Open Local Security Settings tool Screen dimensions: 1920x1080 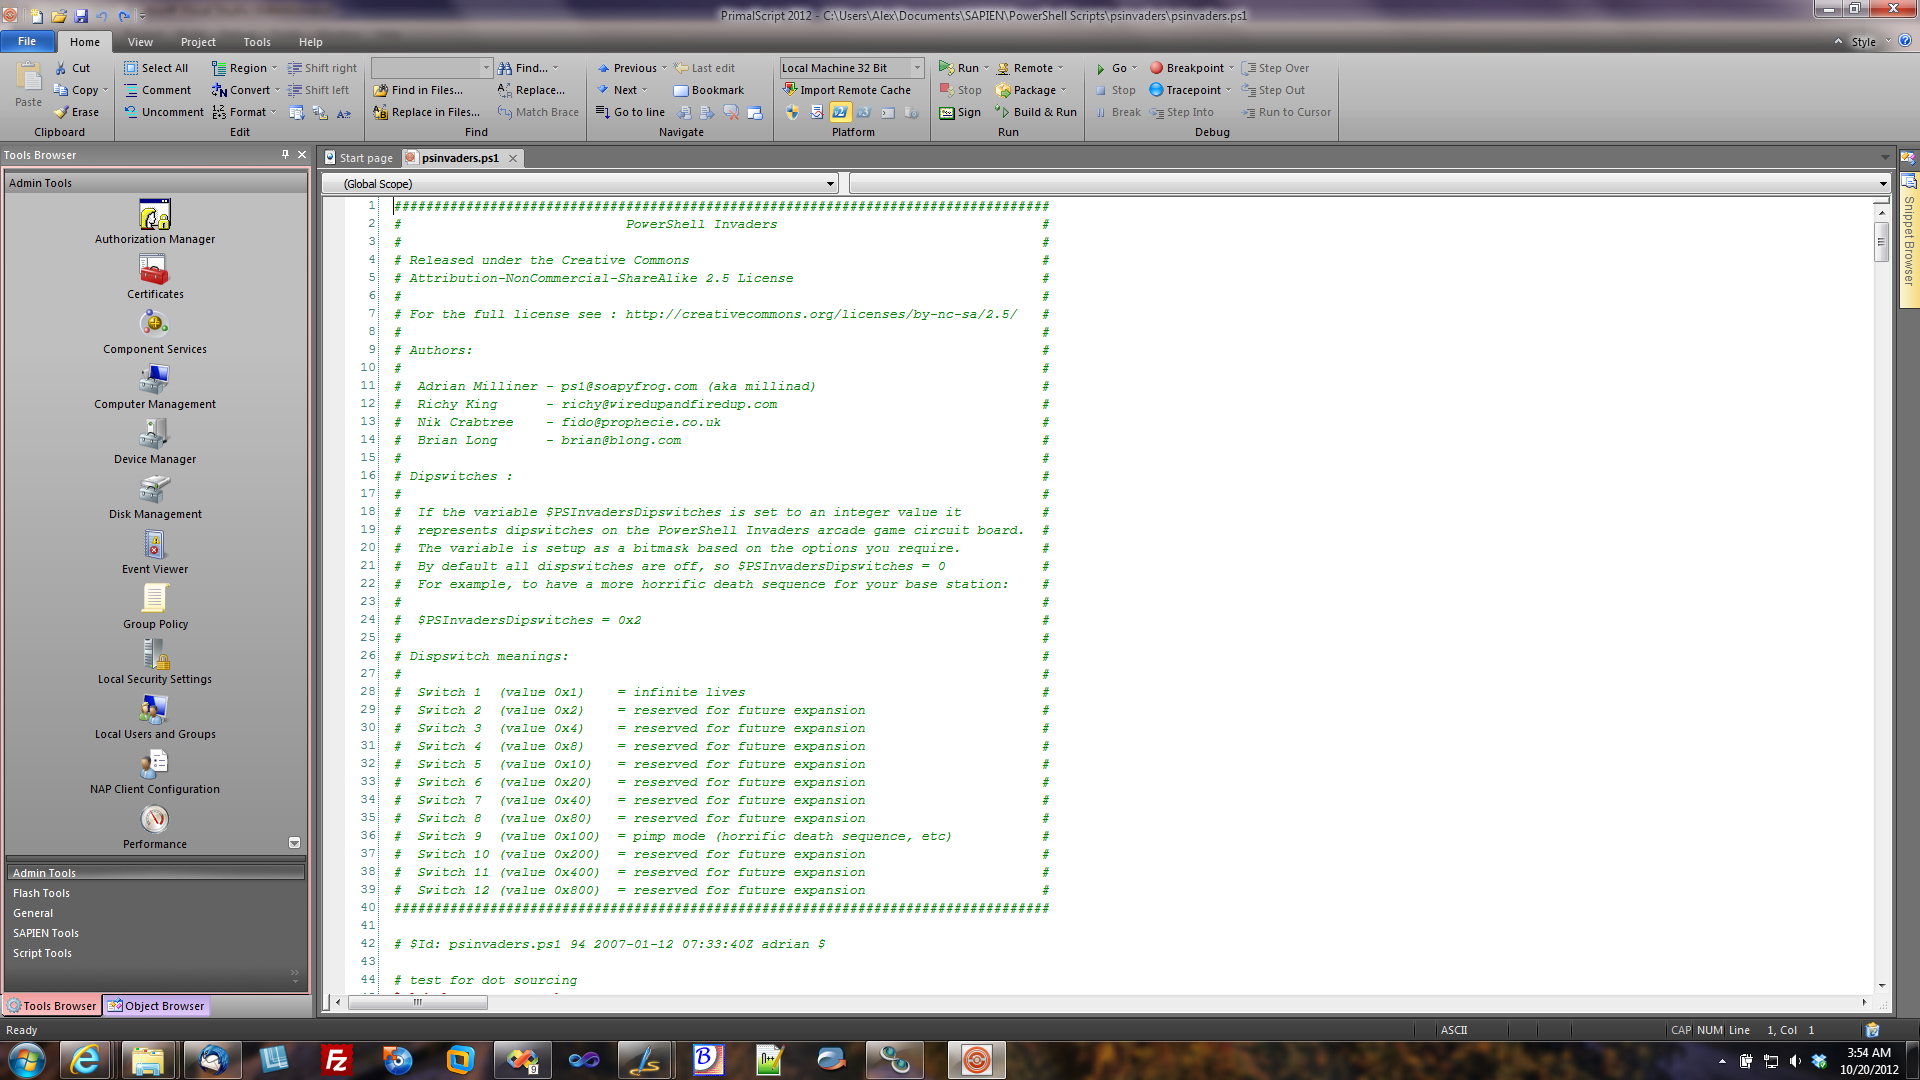pyautogui.click(x=155, y=662)
